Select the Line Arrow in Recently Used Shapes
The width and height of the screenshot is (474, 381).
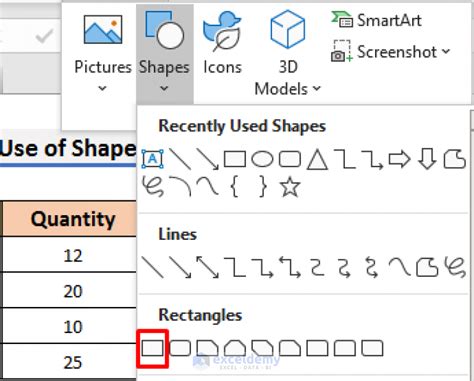(207, 159)
